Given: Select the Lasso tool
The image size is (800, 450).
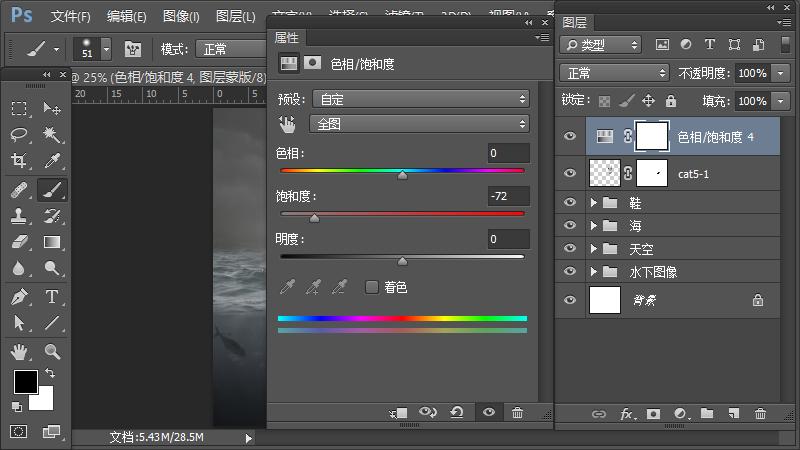Looking at the screenshot, I should click(x=19, y=135).
